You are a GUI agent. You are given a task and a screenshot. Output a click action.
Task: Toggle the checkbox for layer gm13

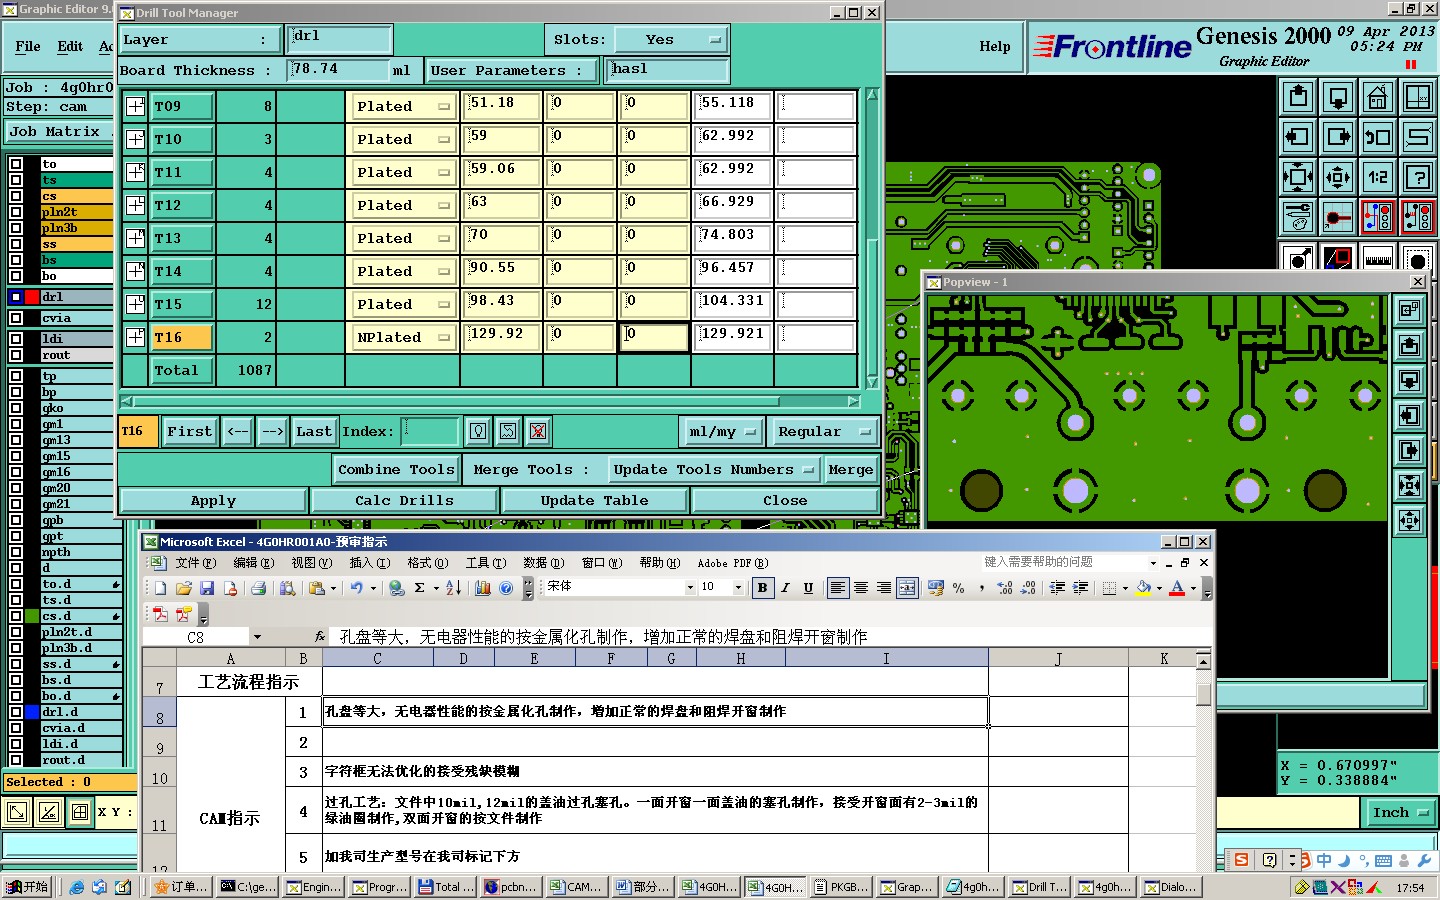[x=16, y=440]
